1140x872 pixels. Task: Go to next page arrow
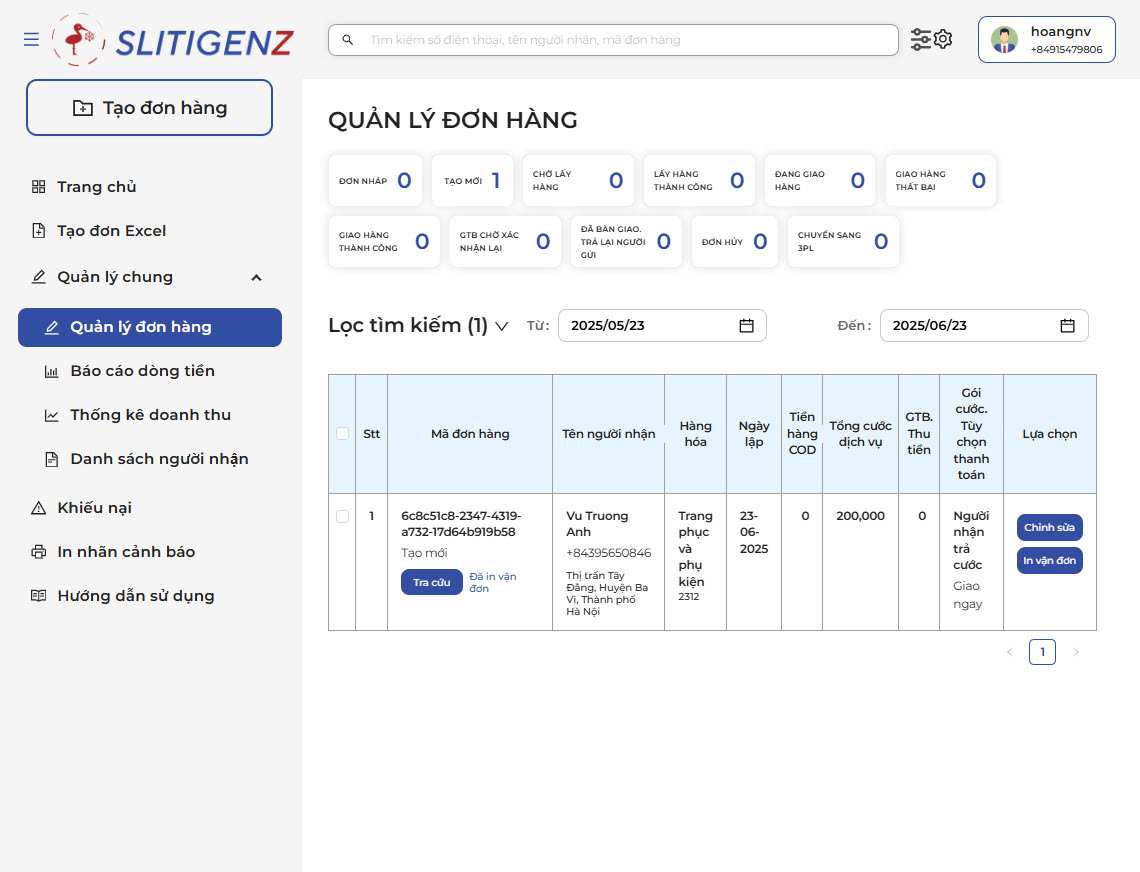click(x=1076, y=652)
